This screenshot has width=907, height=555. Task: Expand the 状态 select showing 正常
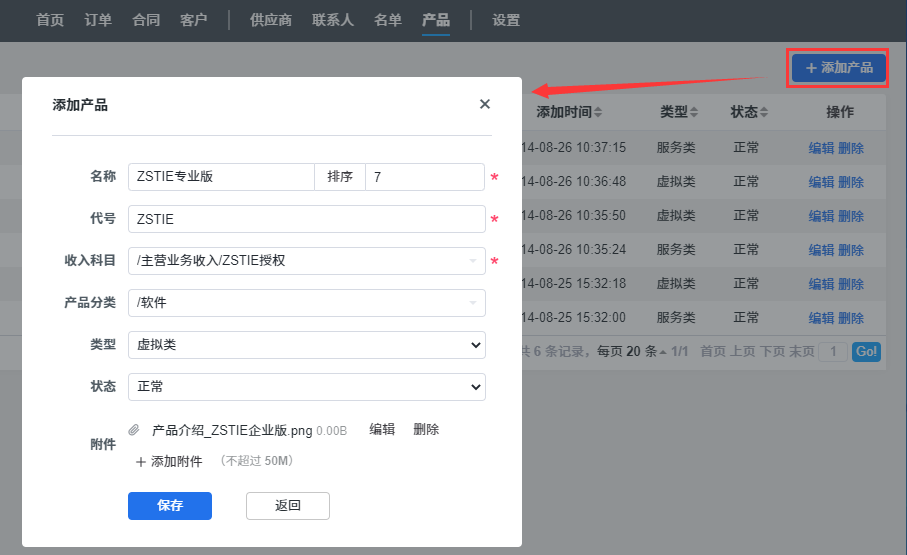pos(307,387)
